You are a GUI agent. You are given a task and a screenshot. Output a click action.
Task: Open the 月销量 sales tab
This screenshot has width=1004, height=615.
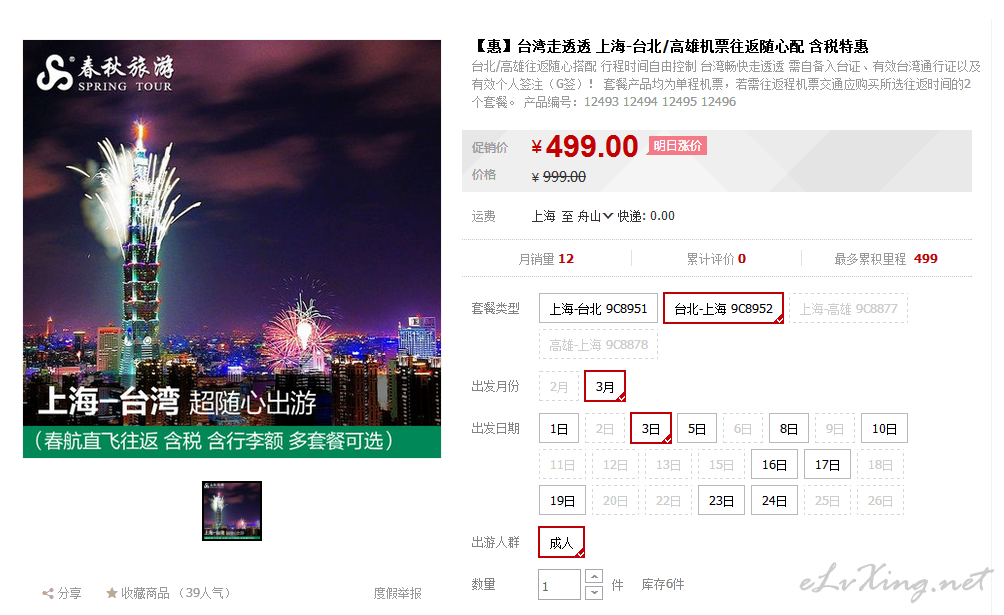(546, 259)
